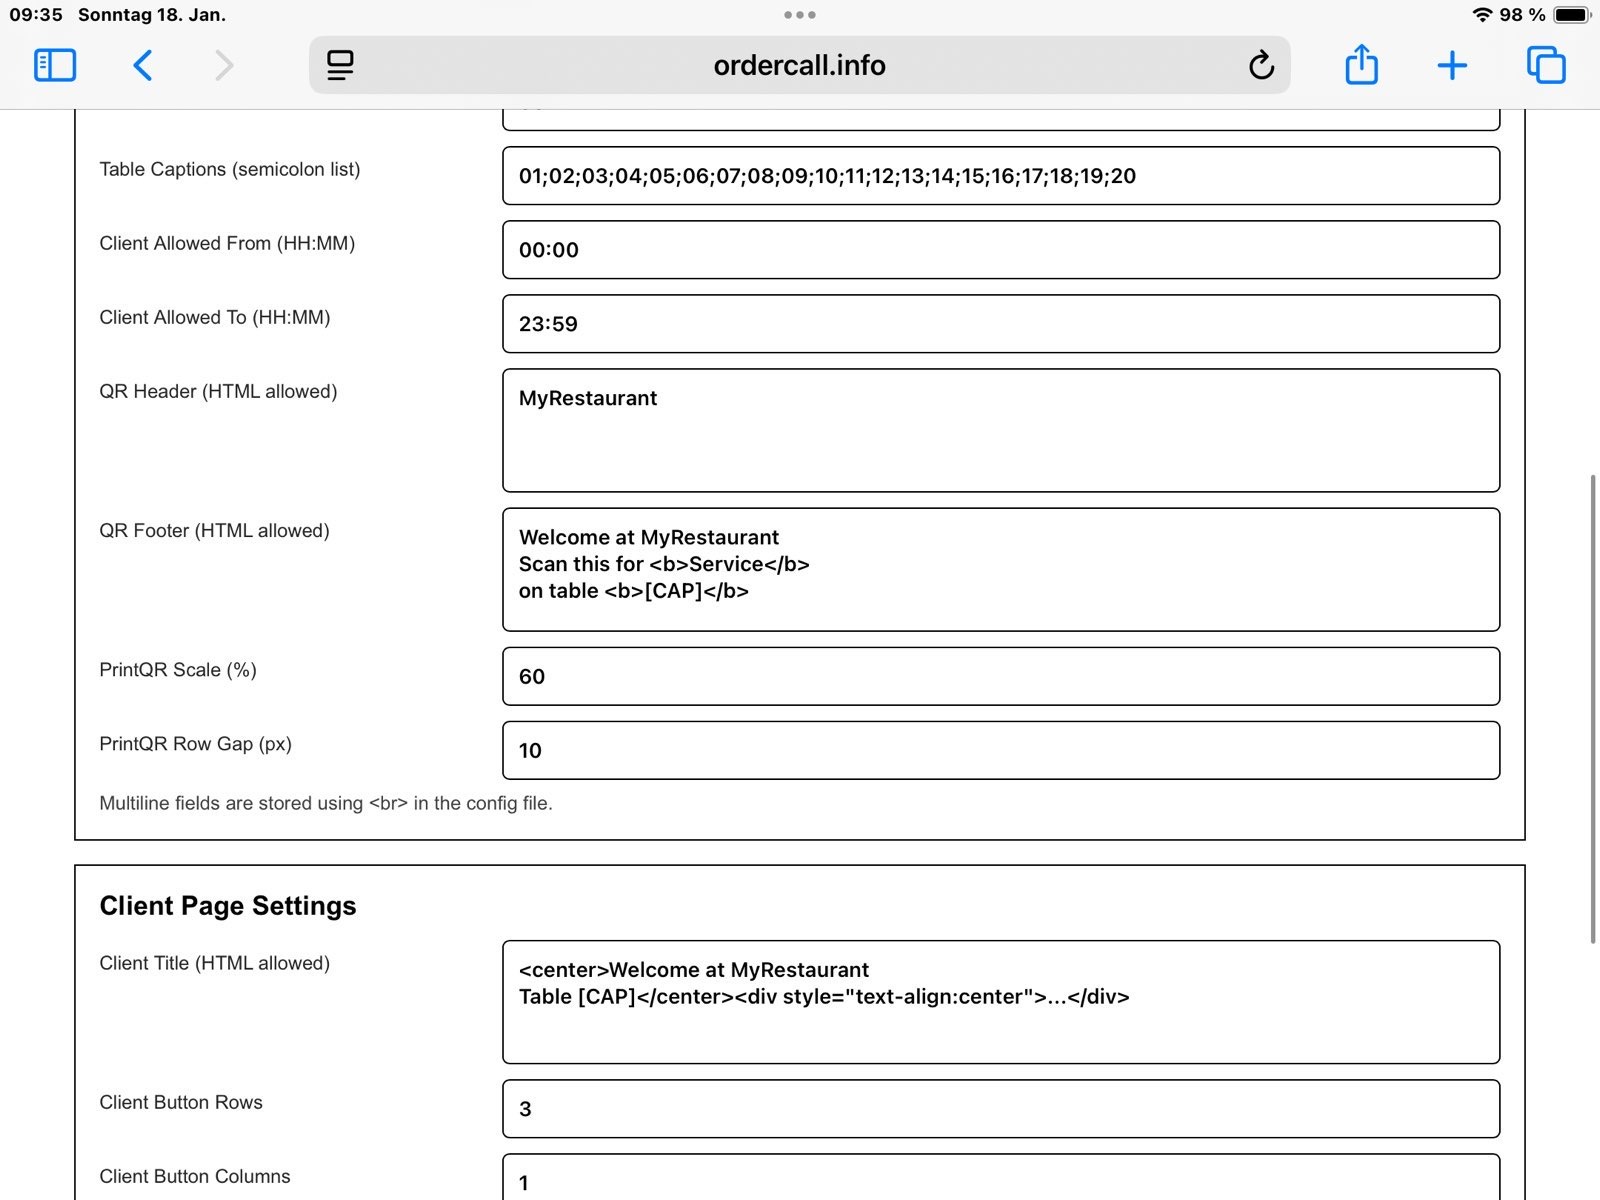Select the PrintQR Scale field
Image resolution: width=1600 pixels, height=1200 pixels.
[1000, 676]
